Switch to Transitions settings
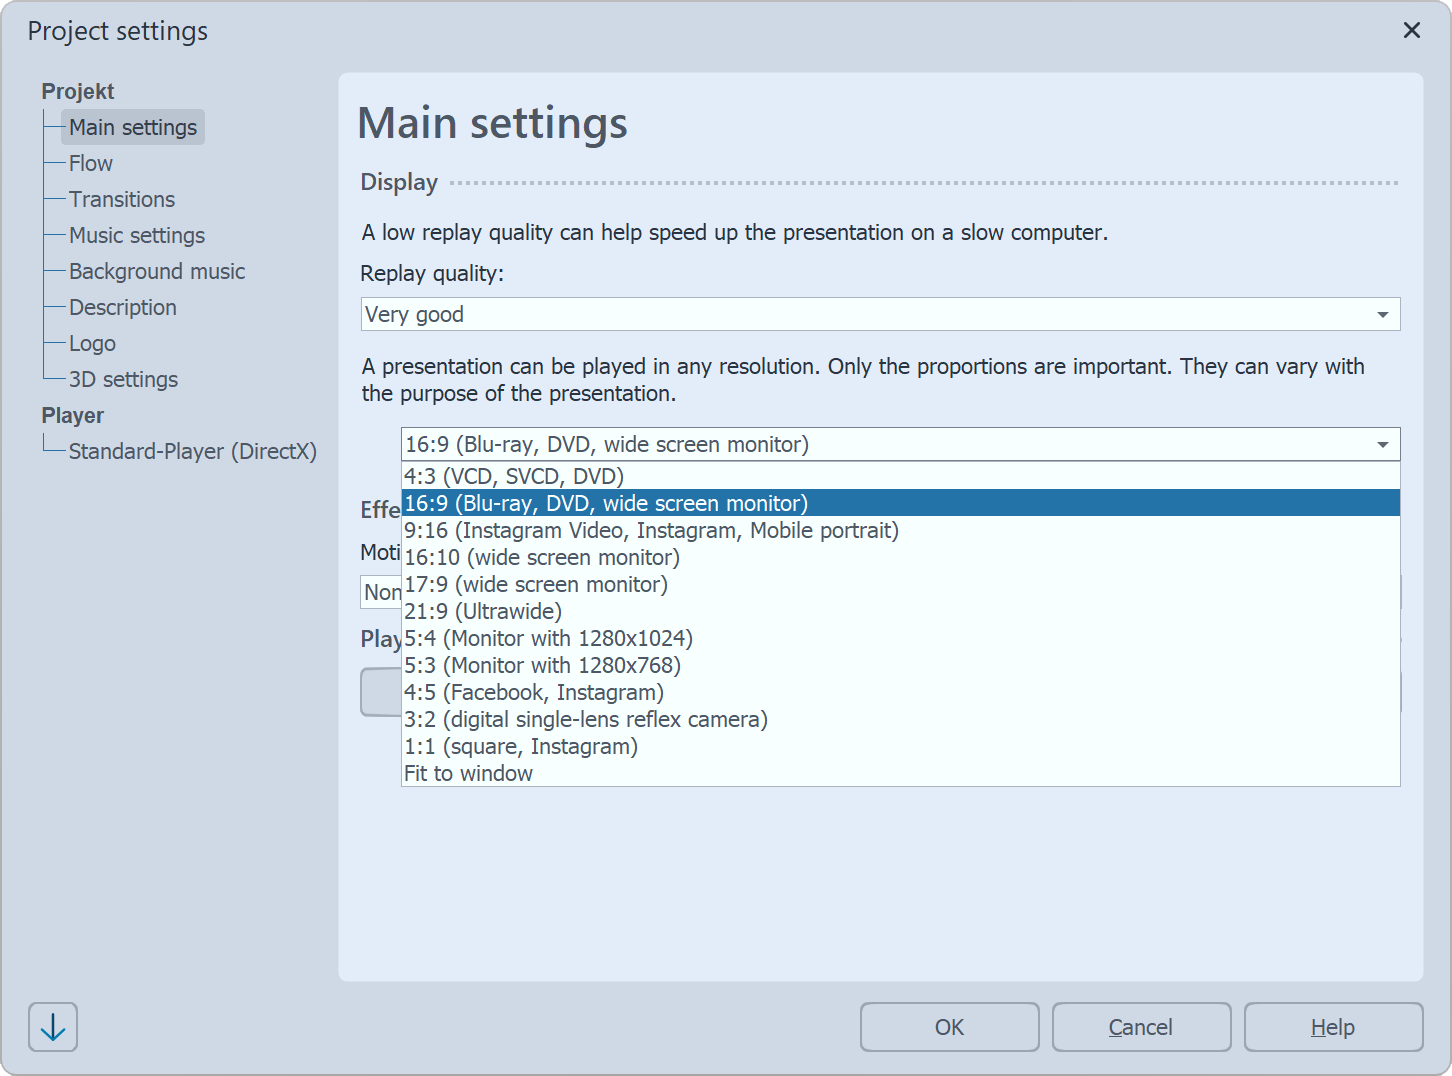The width and height of the screenshot is (1452, 1076). 121,199
